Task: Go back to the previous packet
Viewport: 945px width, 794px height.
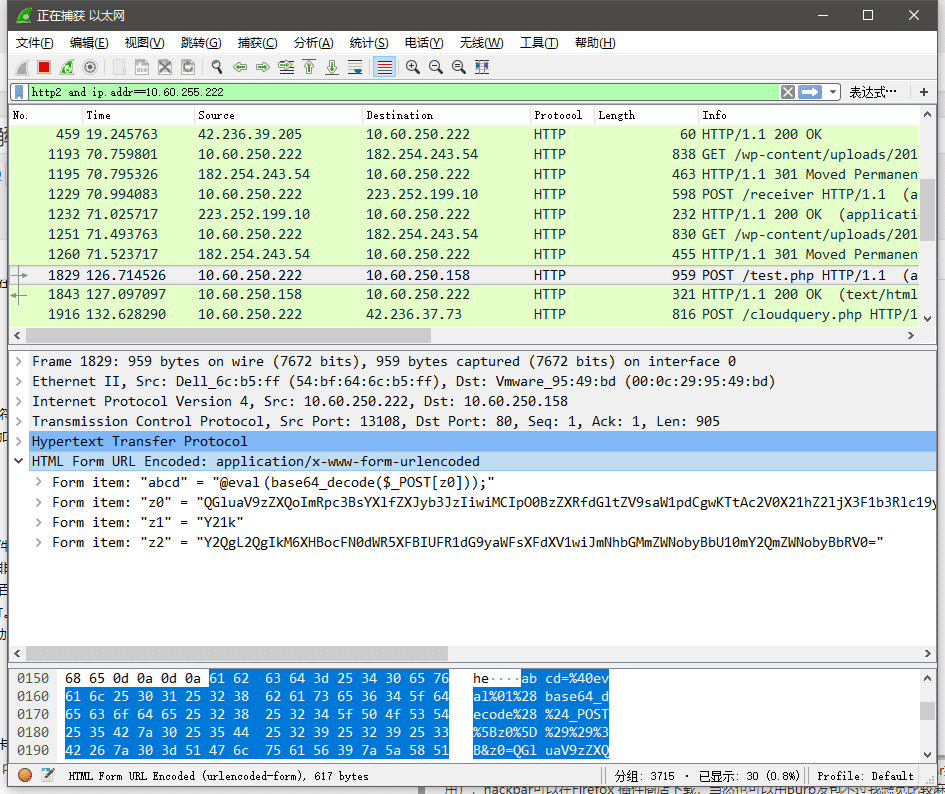Action: 240,68
